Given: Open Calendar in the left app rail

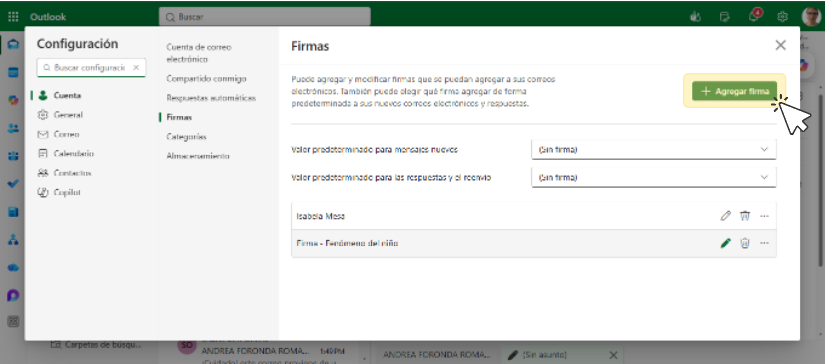Looking at the screenshot, I should point(13,72).
